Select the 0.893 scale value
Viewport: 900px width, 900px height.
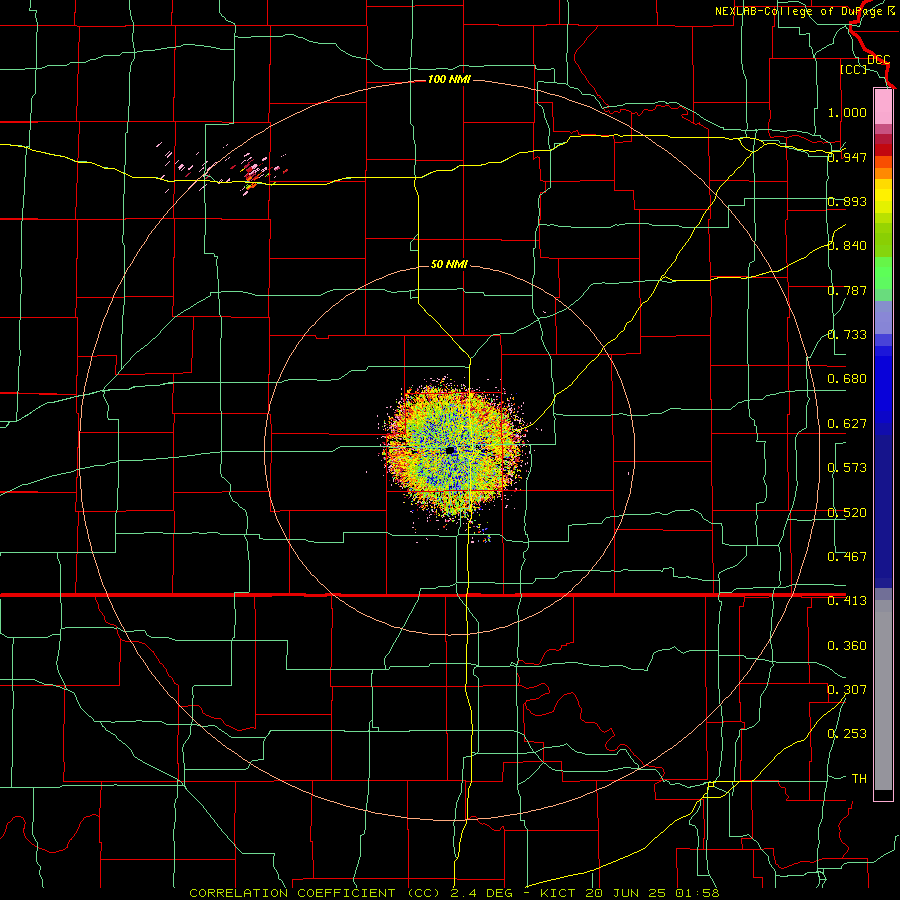(847, 201)
